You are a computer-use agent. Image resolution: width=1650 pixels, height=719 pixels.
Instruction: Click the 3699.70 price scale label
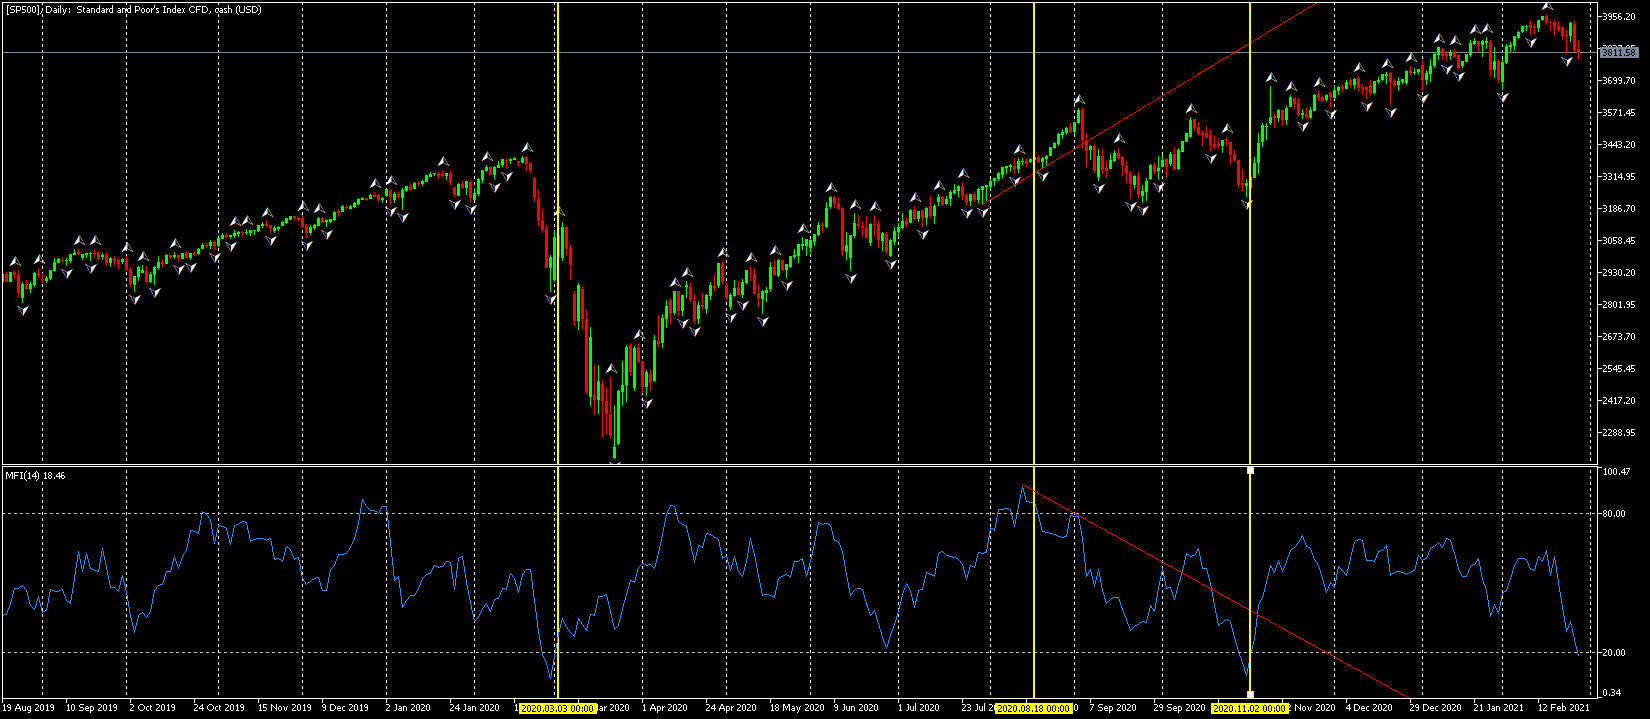(x=1619, y=81)
